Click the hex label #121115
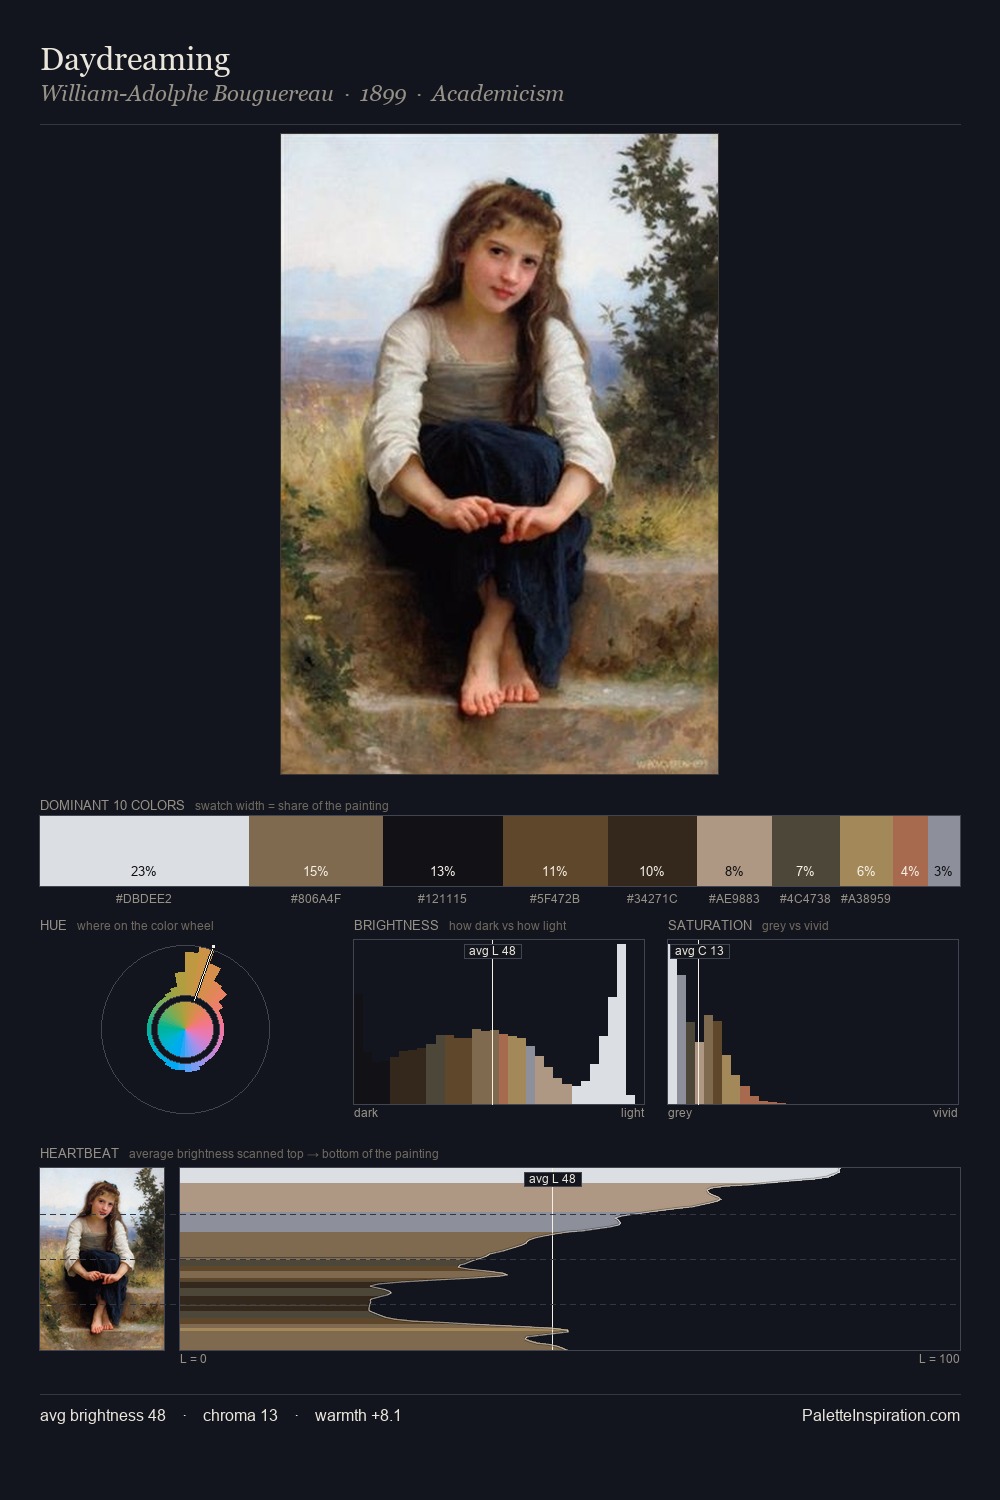1000x1500 pixels. [x=442, y=899]
